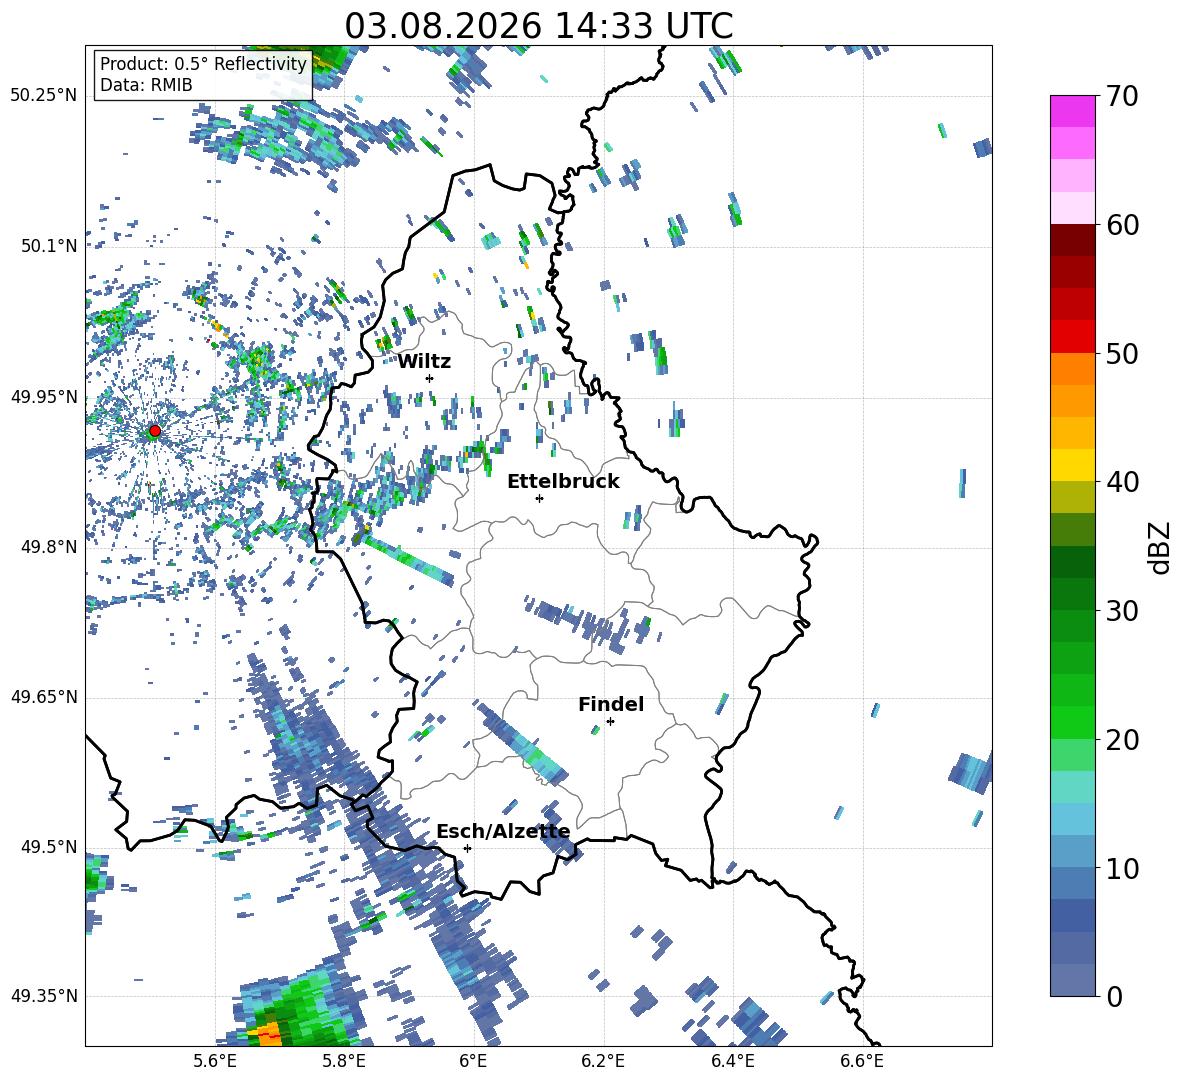
Task: Click the red radar site marker
Action: pyautogui.click(x=155, y=431)
